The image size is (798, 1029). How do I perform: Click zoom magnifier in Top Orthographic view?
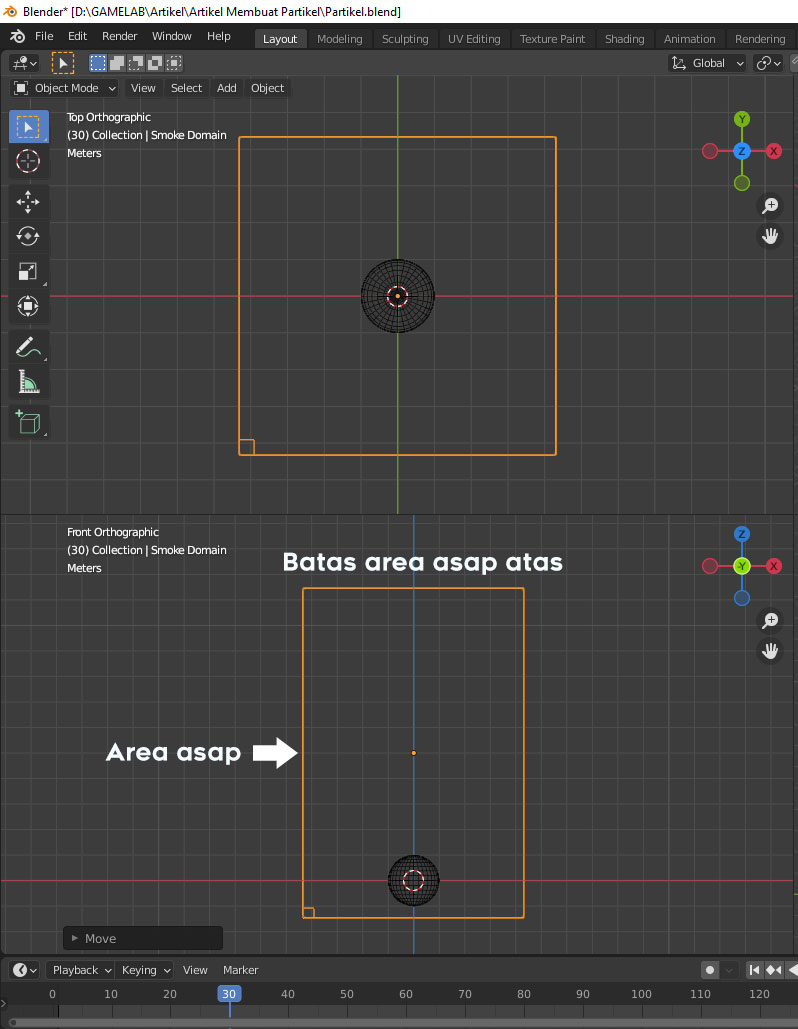[770, 205]
